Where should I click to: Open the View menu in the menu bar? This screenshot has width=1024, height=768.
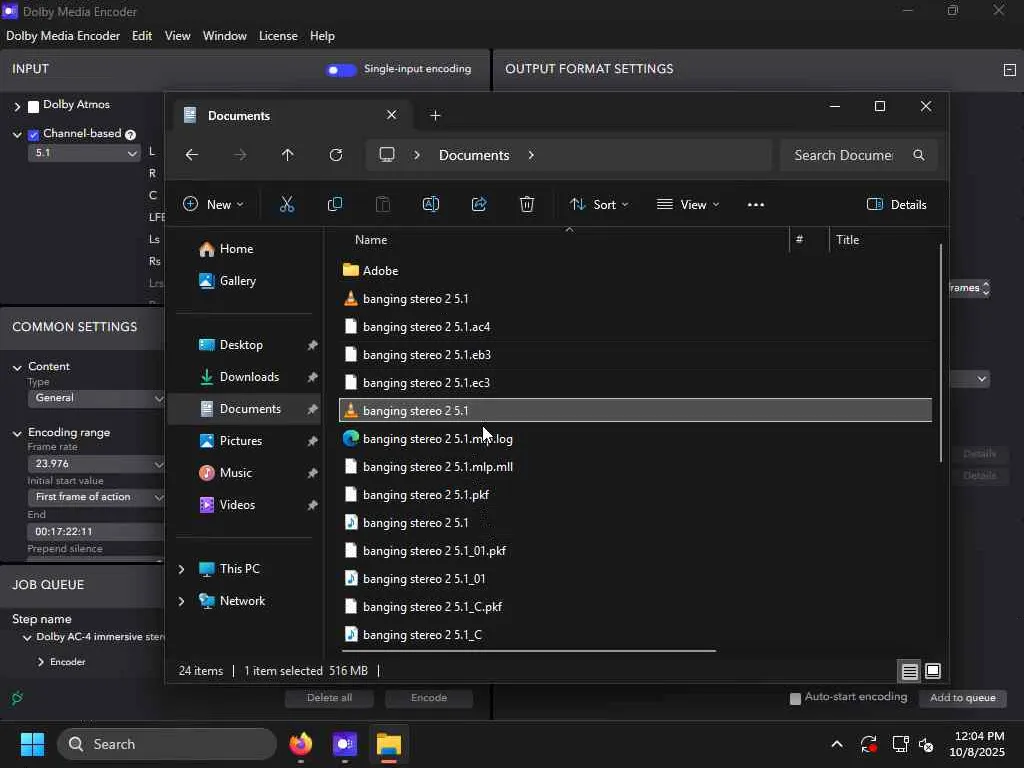tap(177, 36)
